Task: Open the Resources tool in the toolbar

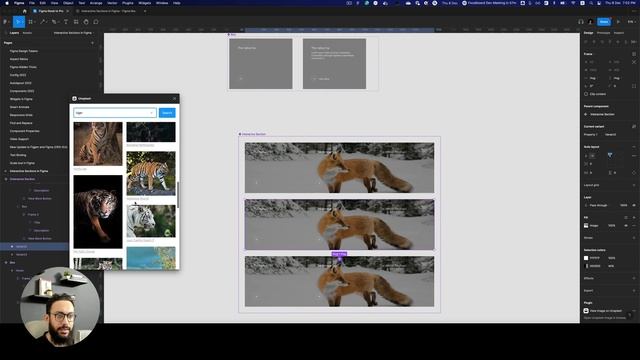Action: point(76,22)
